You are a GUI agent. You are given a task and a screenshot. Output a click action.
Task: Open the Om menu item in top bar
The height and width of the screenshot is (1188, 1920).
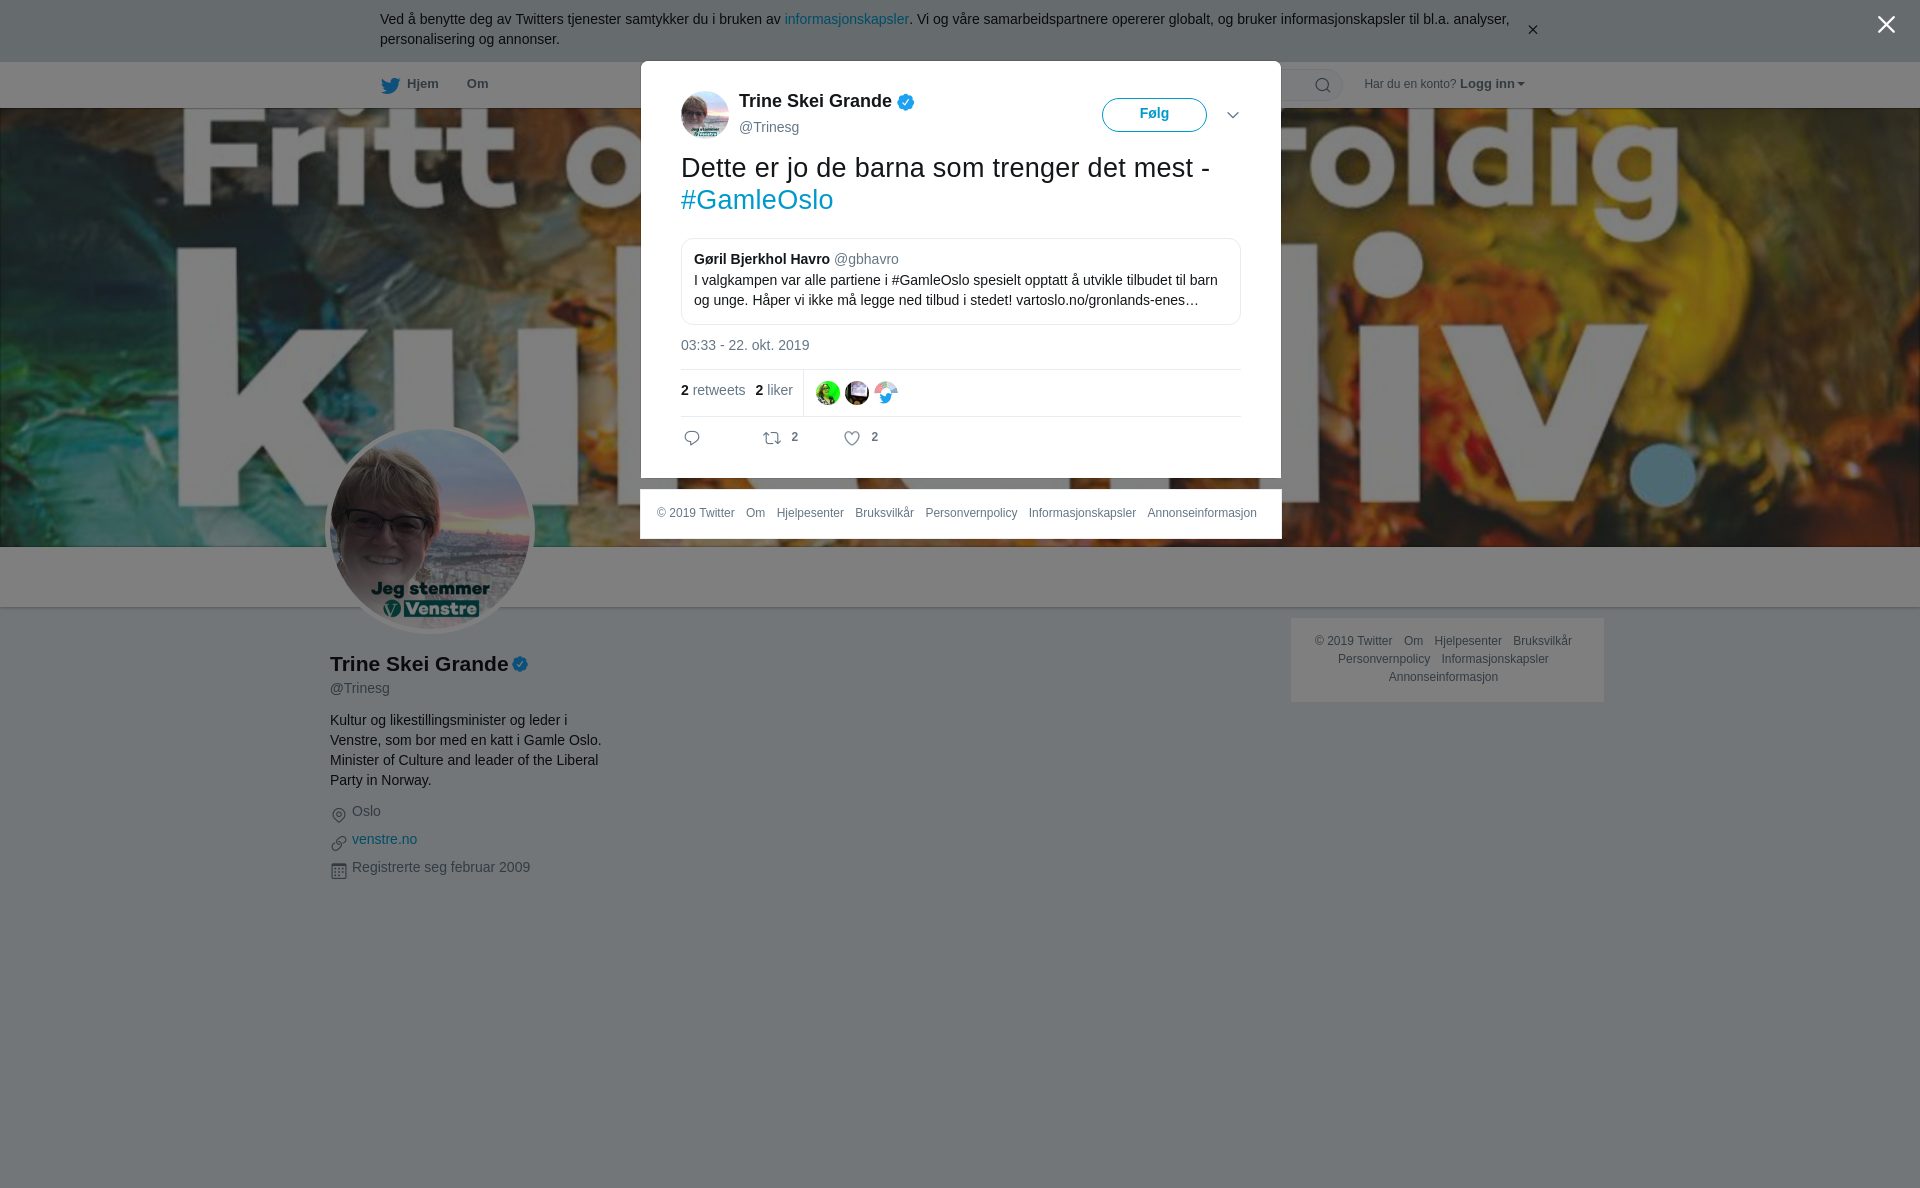pyautogui.click(x=478, y=84)
